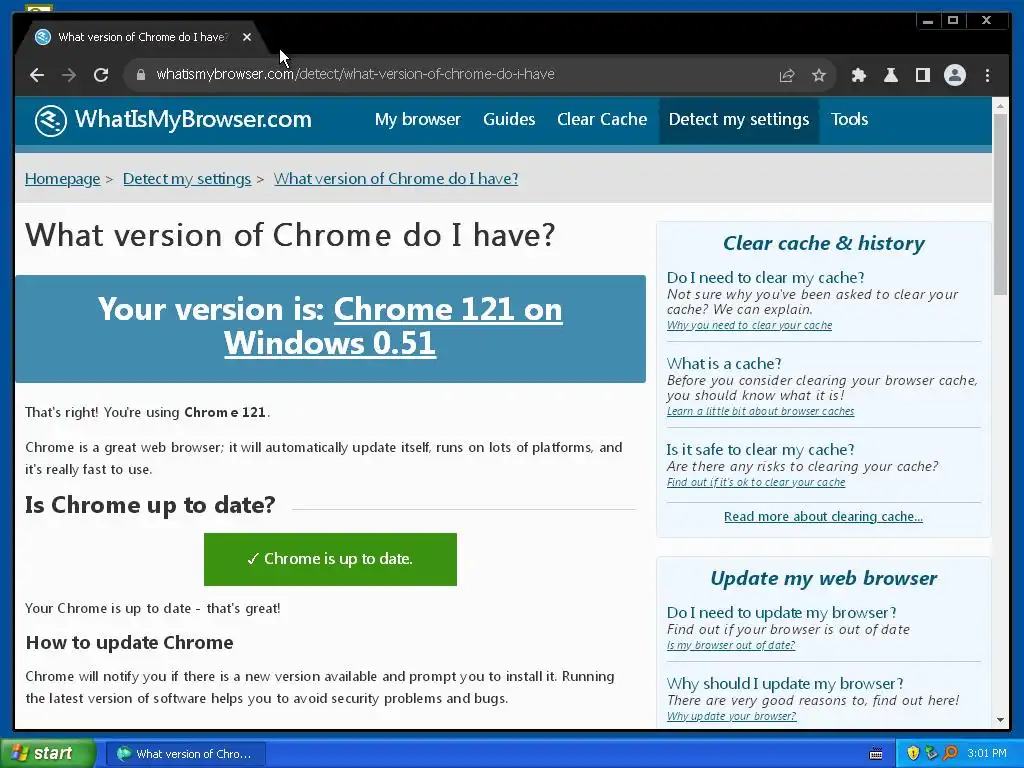Click the 'How to update Chrome' heading

pos(129,643)
